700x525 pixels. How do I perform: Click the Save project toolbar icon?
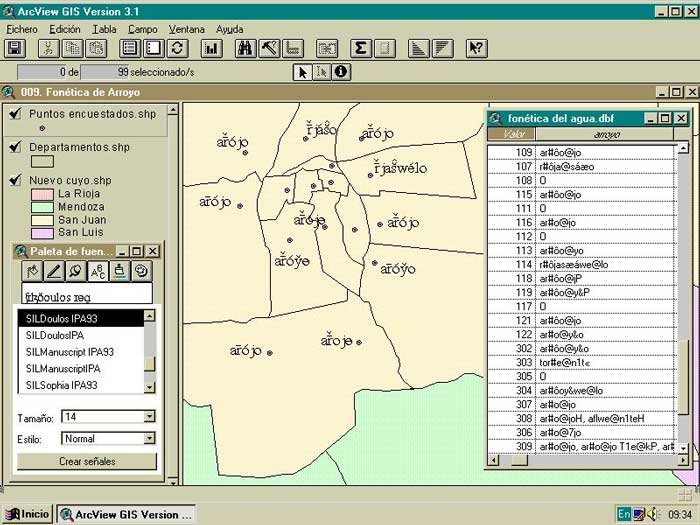pos(15,49)
